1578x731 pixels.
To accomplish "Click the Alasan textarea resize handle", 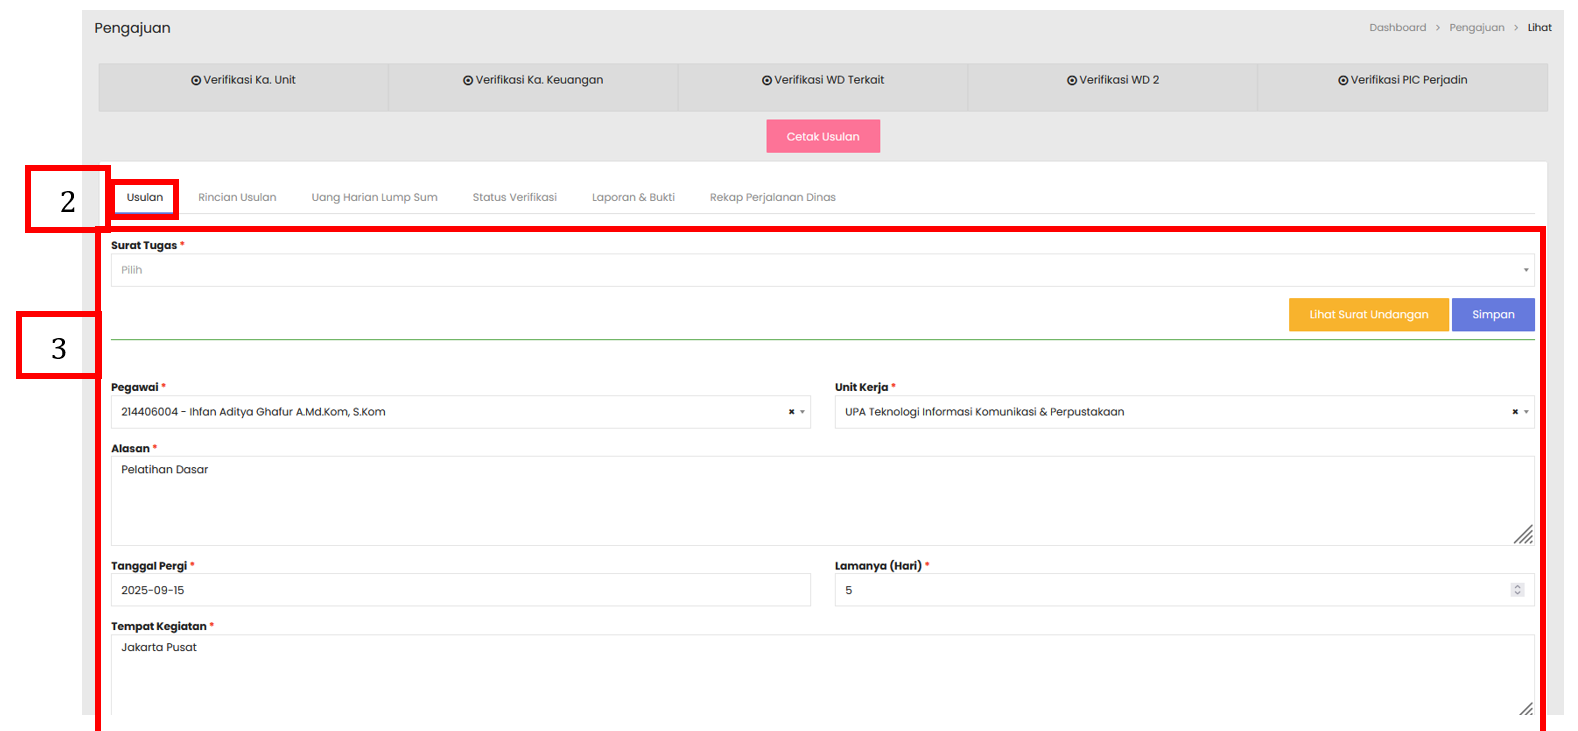I will tap(1523, 535).
